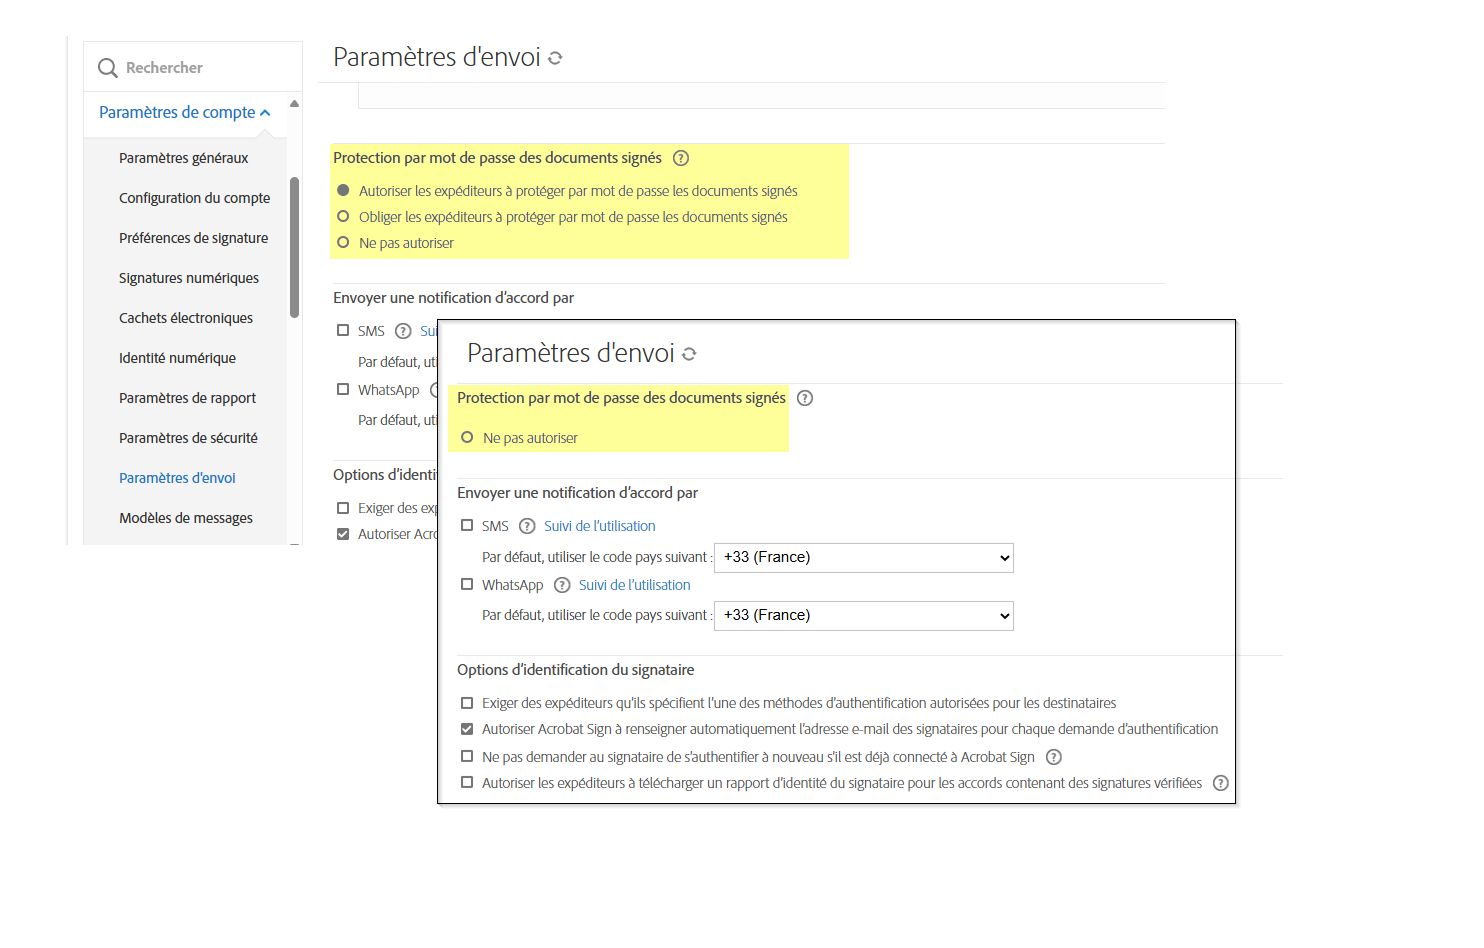
Task: Open help icon for top Protection par mot de passe
Action: pos(681,158)
